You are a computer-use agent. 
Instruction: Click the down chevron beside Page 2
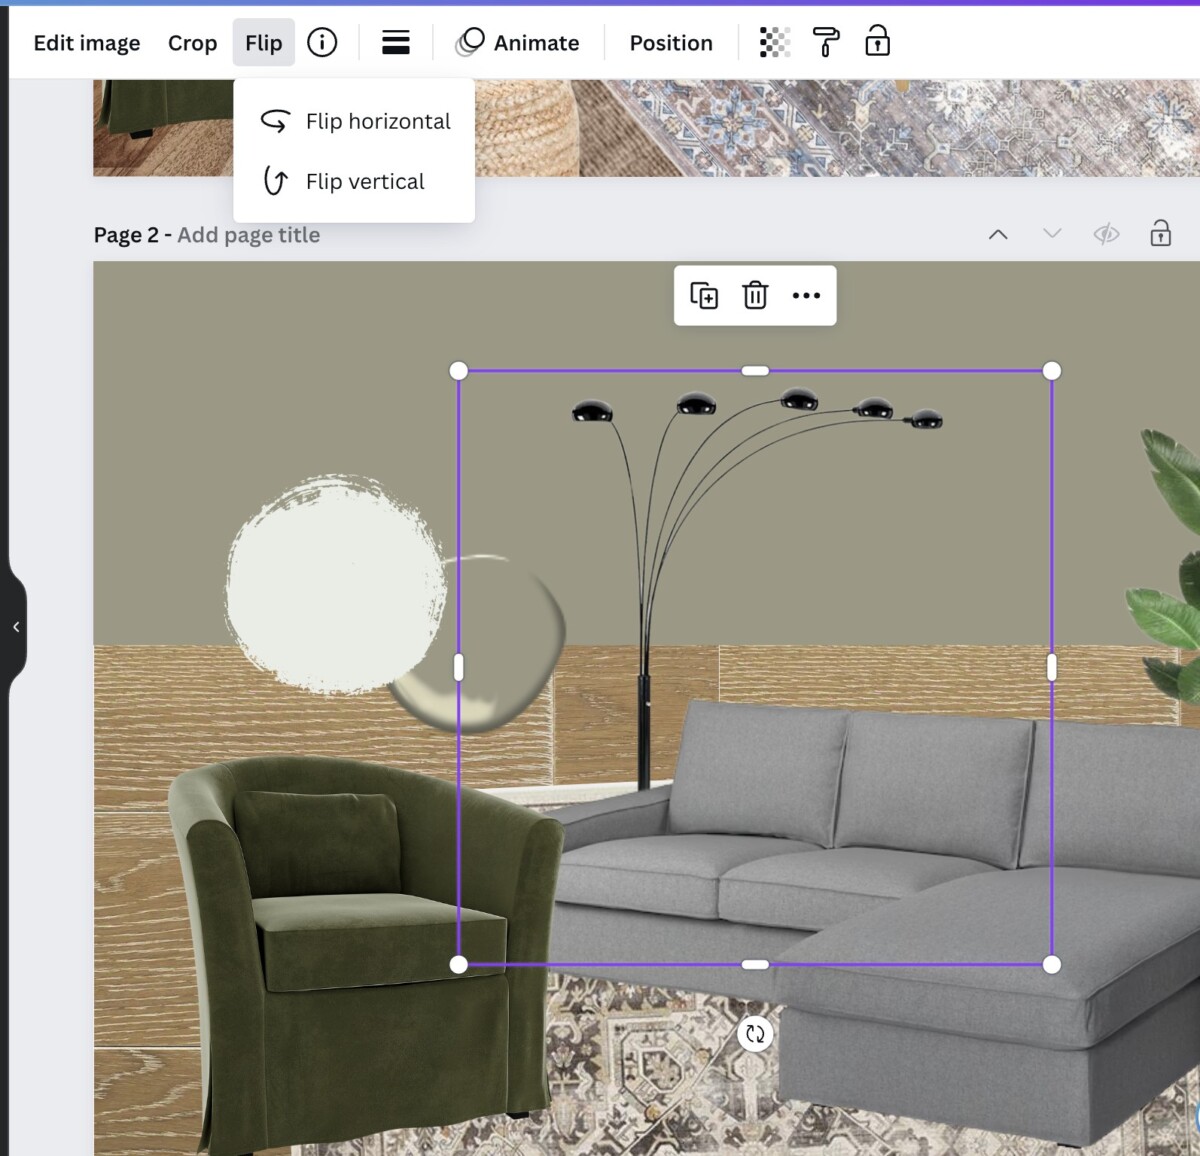pos(1051,234)
